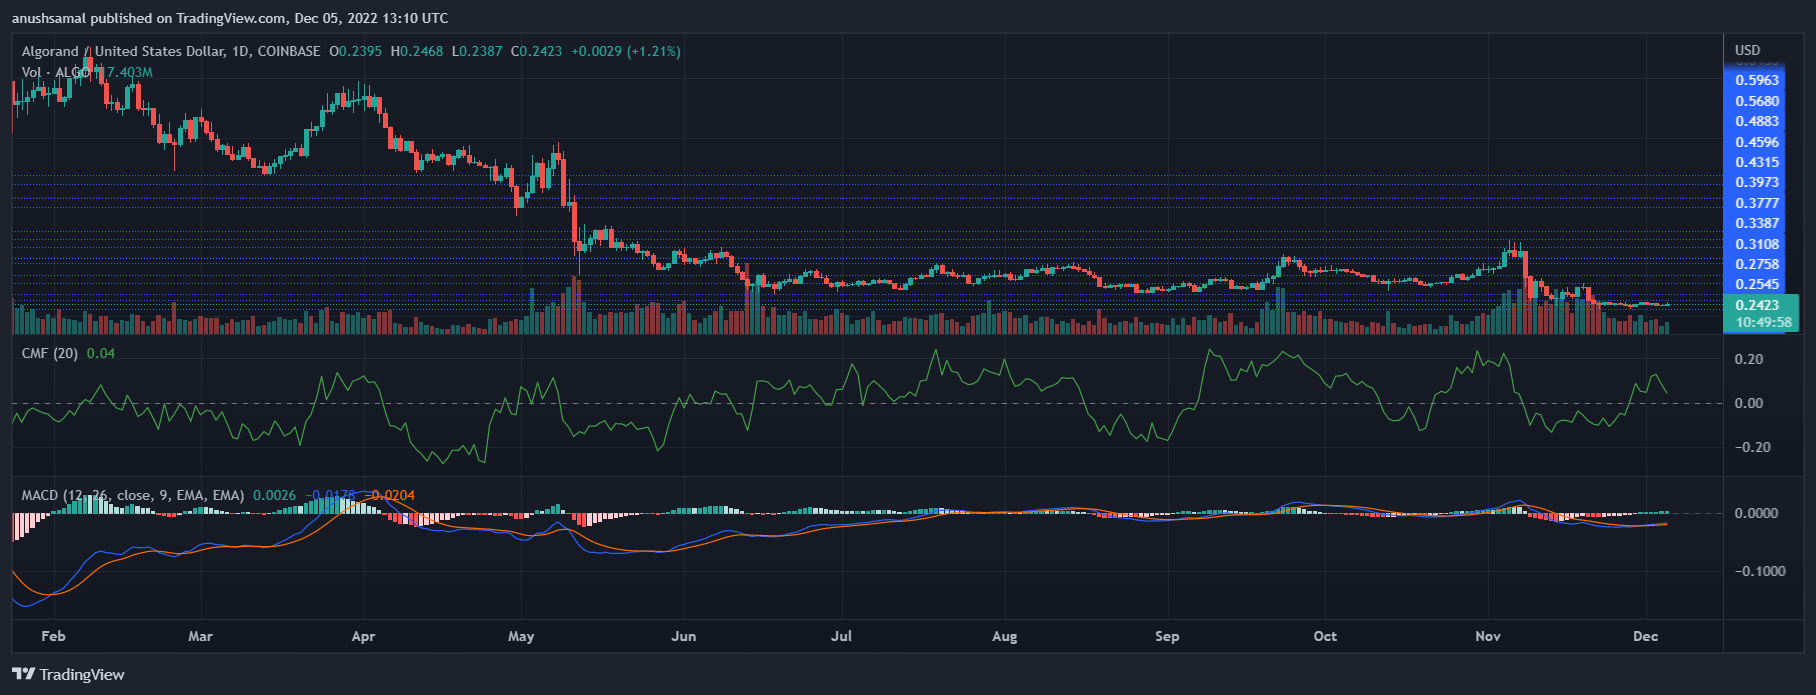This screenshot has height=695, width=1816.
Task: Click the orange MACD signal value -0.0204
Action: point(391,495)
